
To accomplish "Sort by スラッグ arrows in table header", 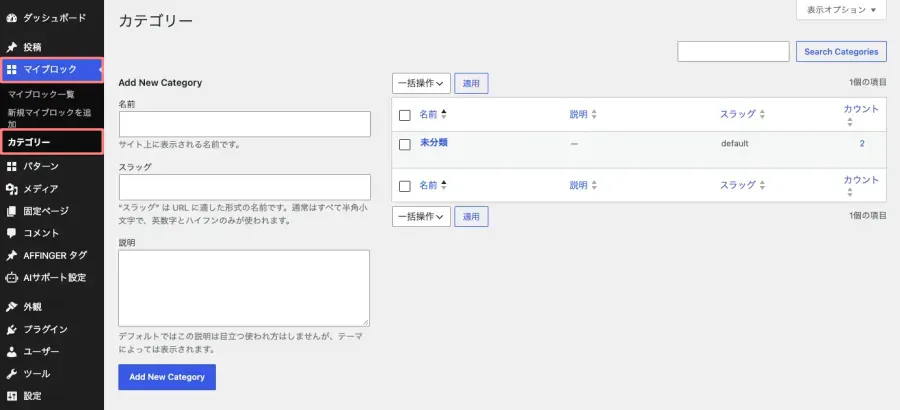I will point(762,114).
